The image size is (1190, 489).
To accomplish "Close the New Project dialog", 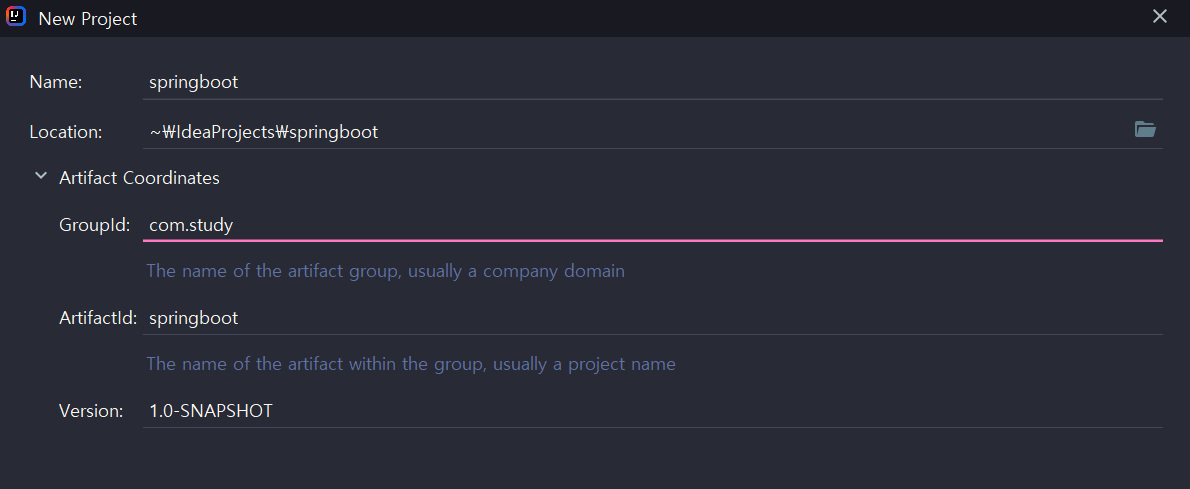I will tap(1159, 17).
